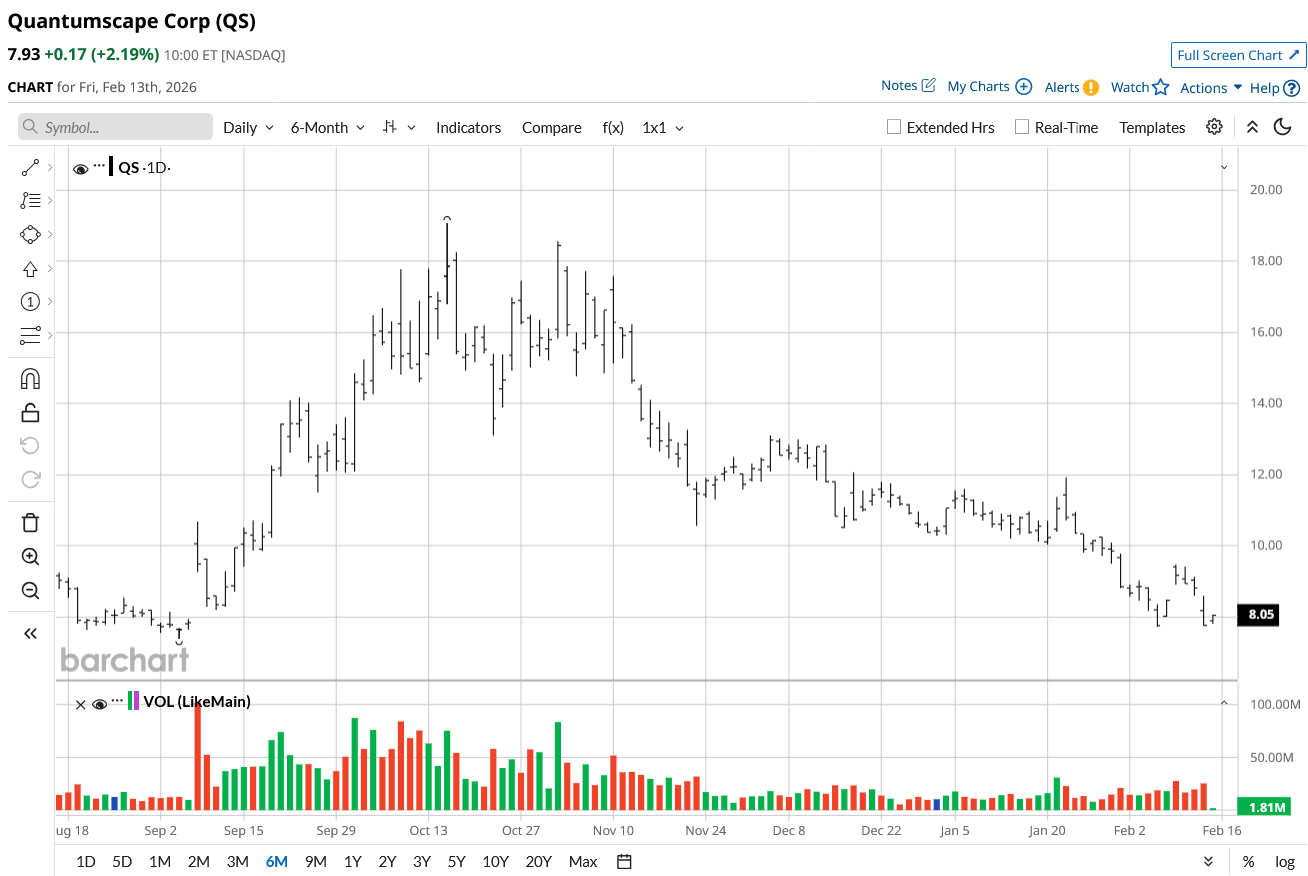Click the VOL color indicator swatch
The height and width of the screenshot is (876, 1308).
tap(133, 700)
